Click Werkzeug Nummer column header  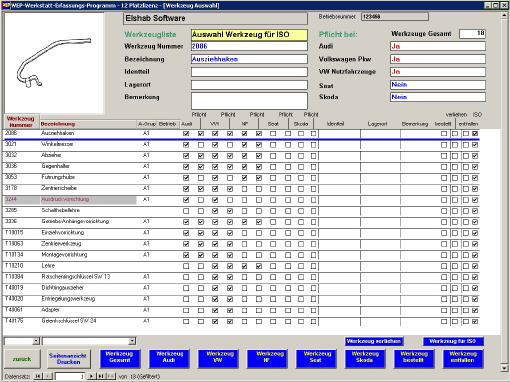coord(21,121)
